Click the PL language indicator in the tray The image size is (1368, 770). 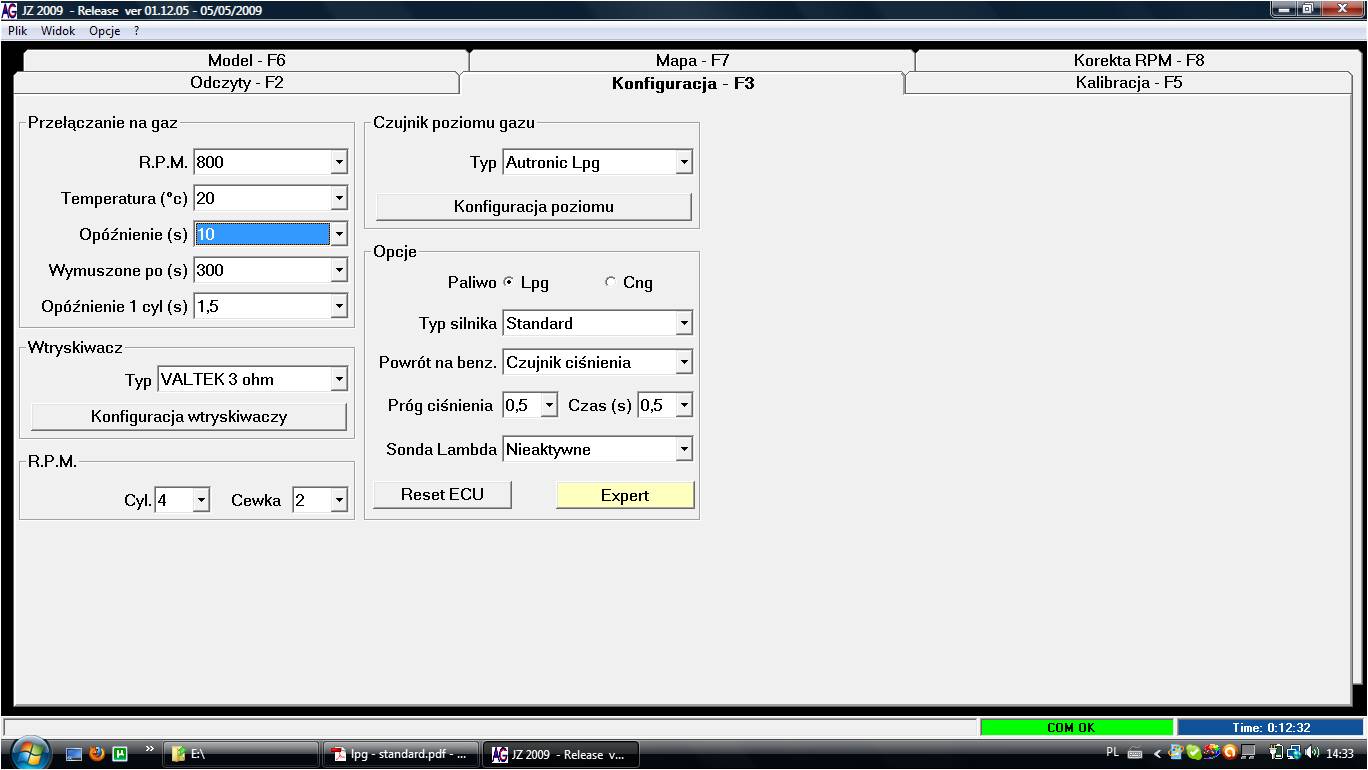[x=1113, y=752]
